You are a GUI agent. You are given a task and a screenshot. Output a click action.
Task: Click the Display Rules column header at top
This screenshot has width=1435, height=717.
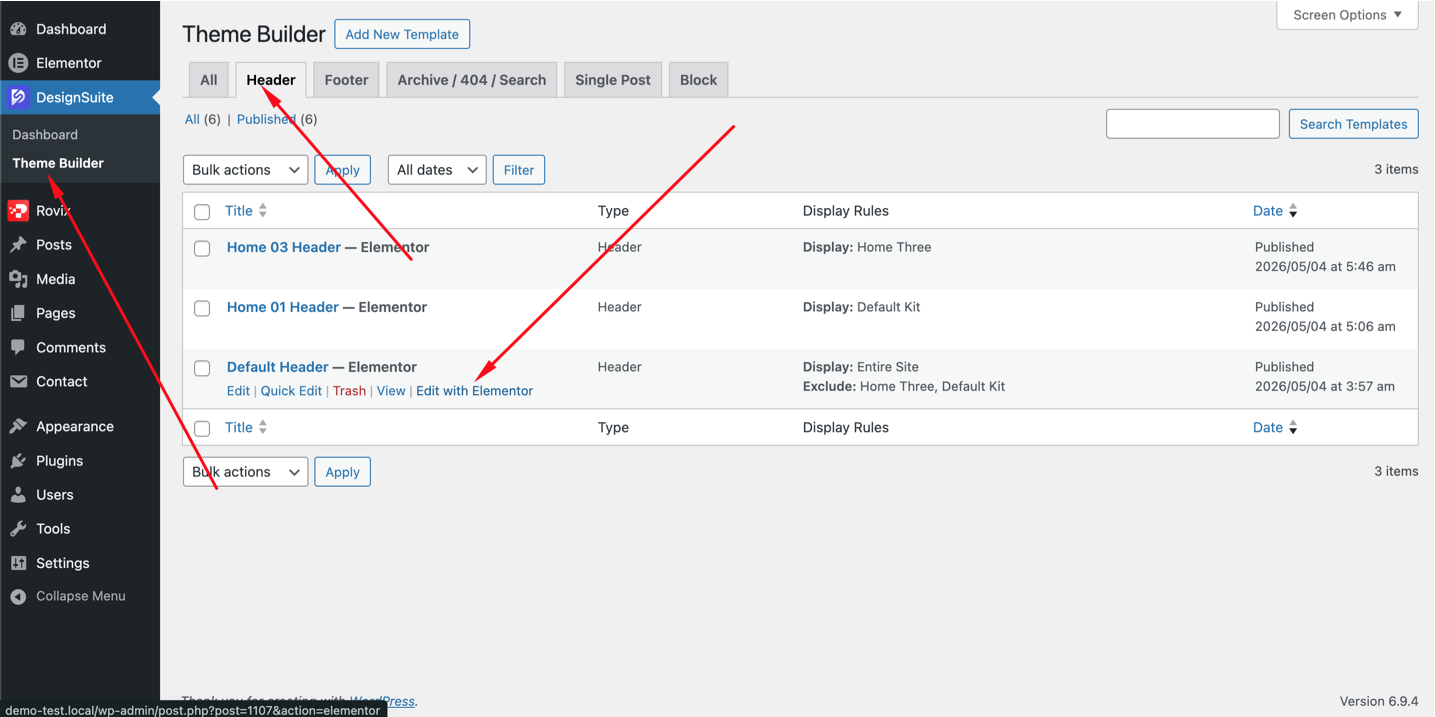pyautogui.click(x=845, y=211)
